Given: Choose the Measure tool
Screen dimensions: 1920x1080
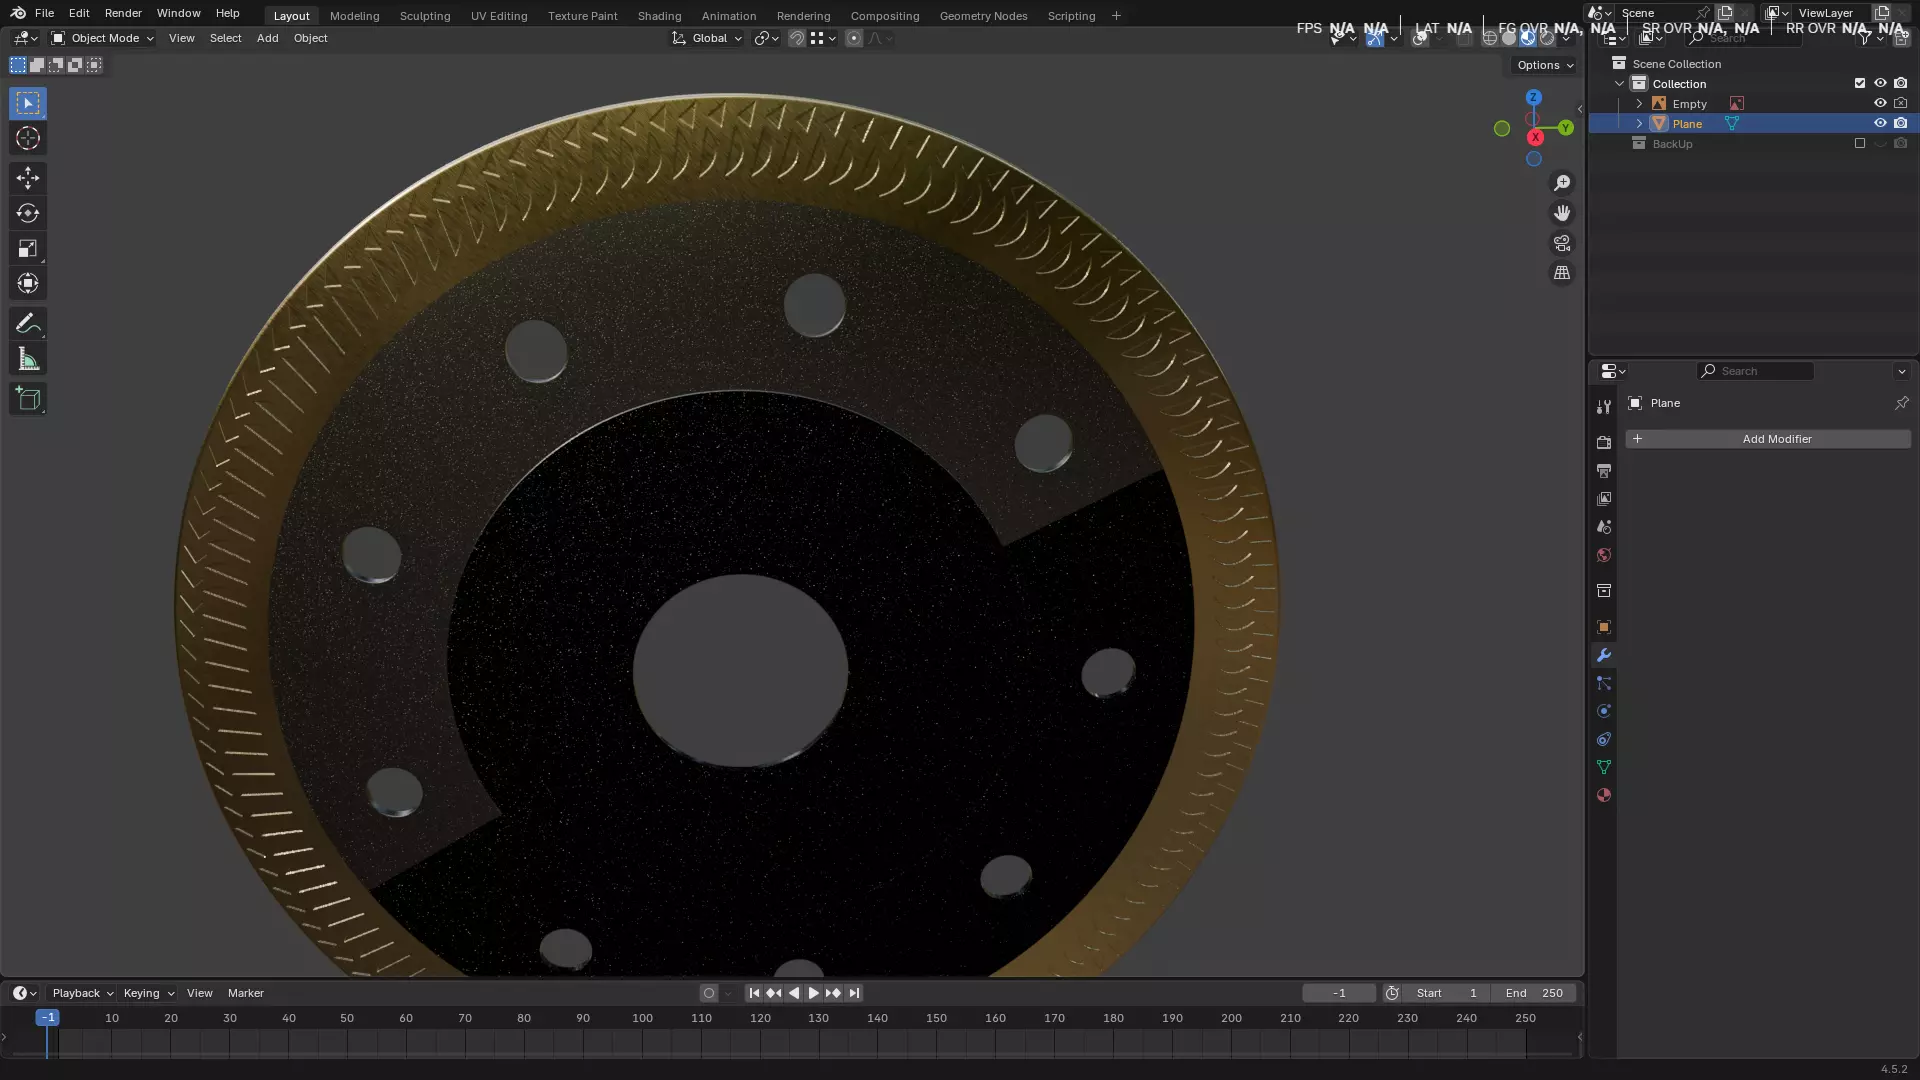Looking at the screenshot, I should tap(28, 359).
